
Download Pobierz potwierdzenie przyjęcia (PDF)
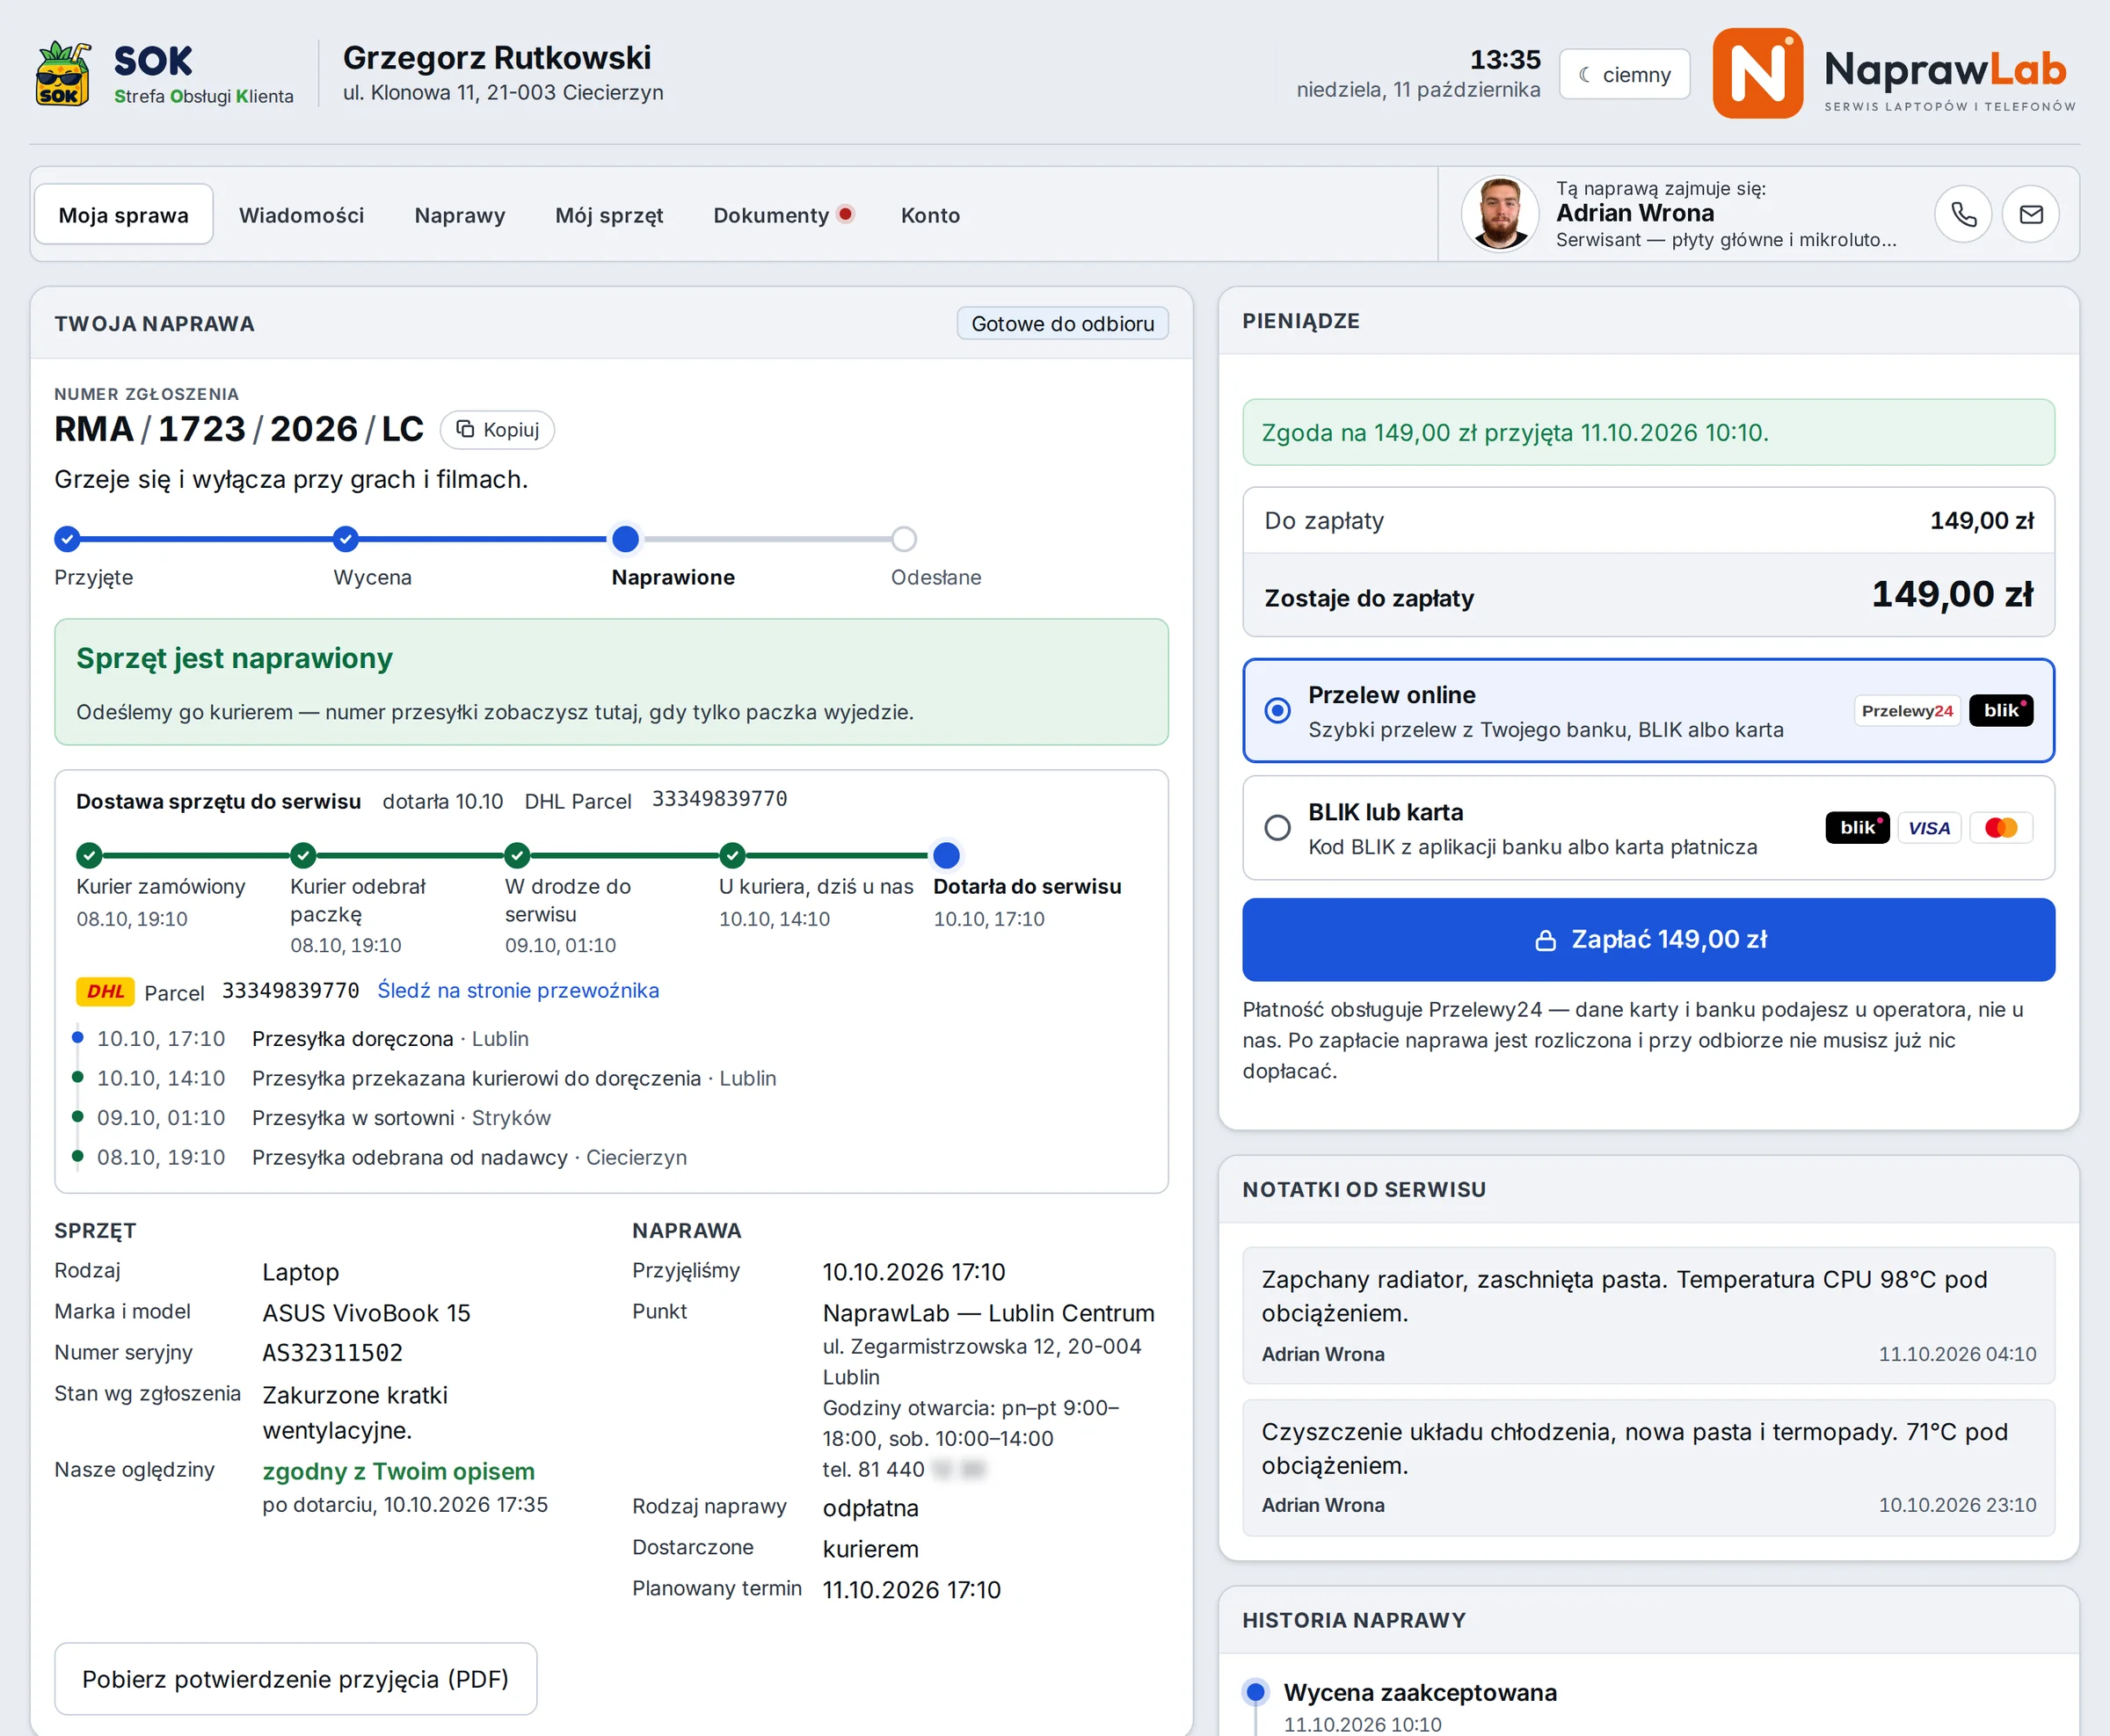pos(295,1679)
